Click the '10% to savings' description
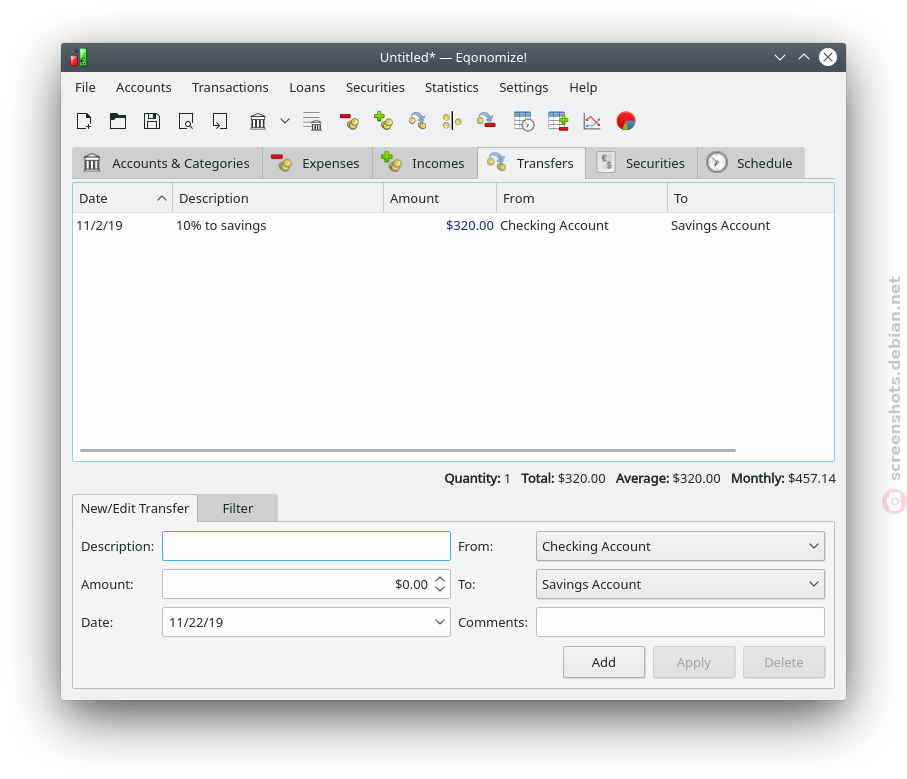Image resolution: width=907 pixels, height=779 pixels. [221, 226]
